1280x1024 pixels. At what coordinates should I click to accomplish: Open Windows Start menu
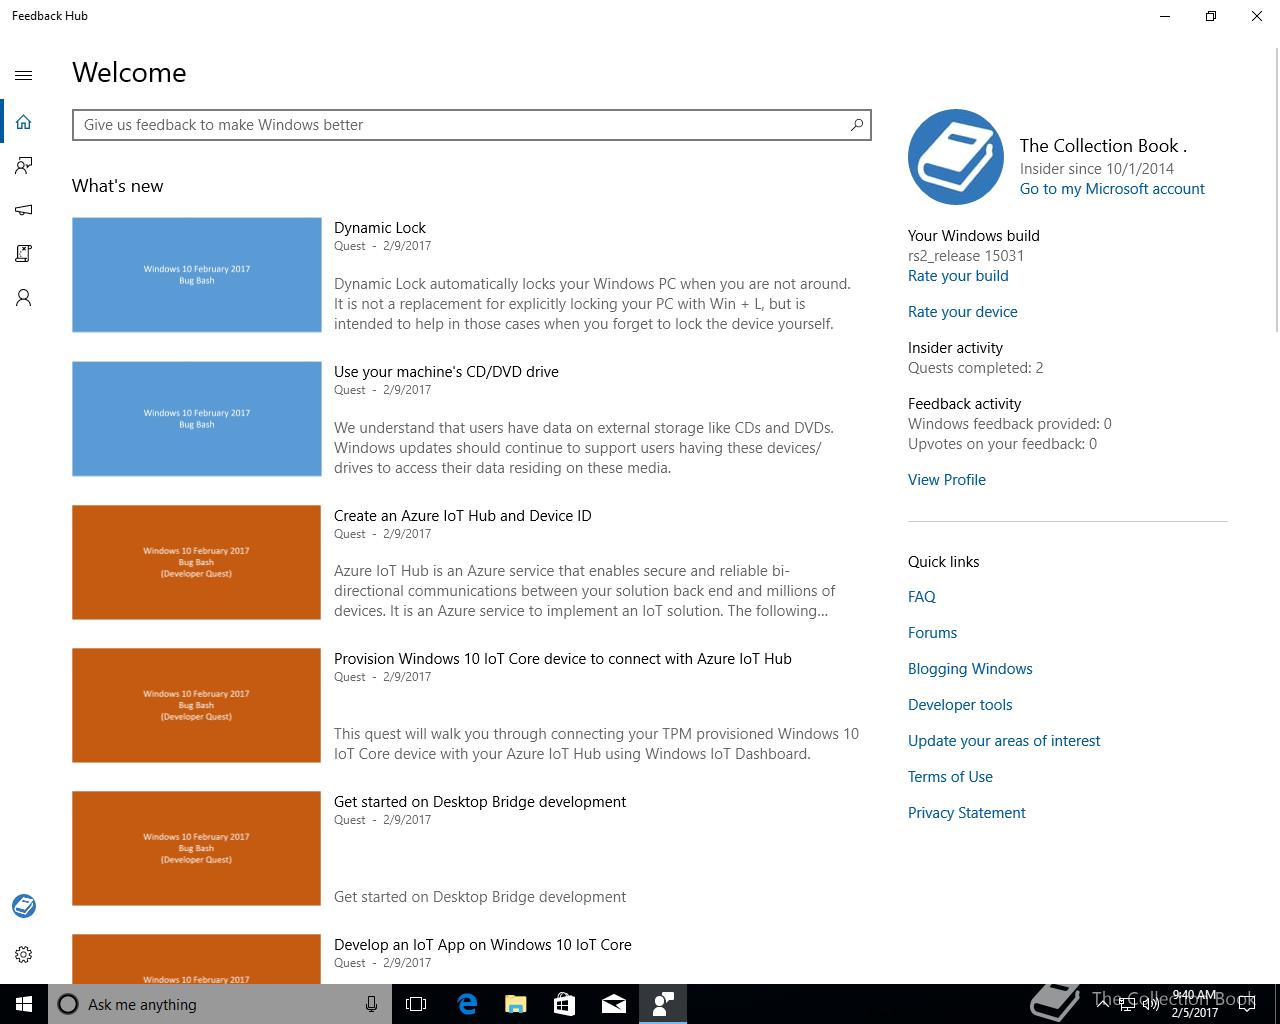tap(24, 1004)
